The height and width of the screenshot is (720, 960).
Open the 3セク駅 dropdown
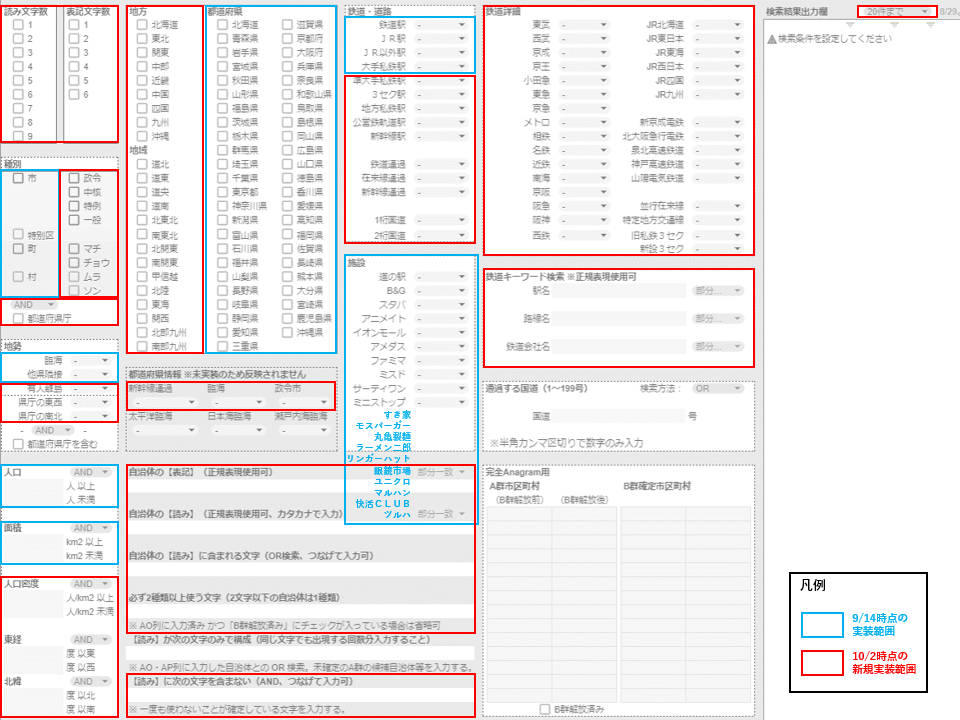[x=441, y=94]
